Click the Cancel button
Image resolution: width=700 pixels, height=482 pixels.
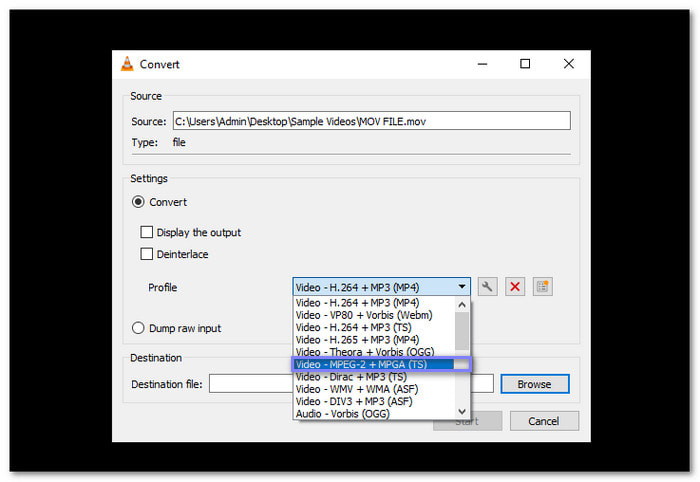click(x=544, y=421)
